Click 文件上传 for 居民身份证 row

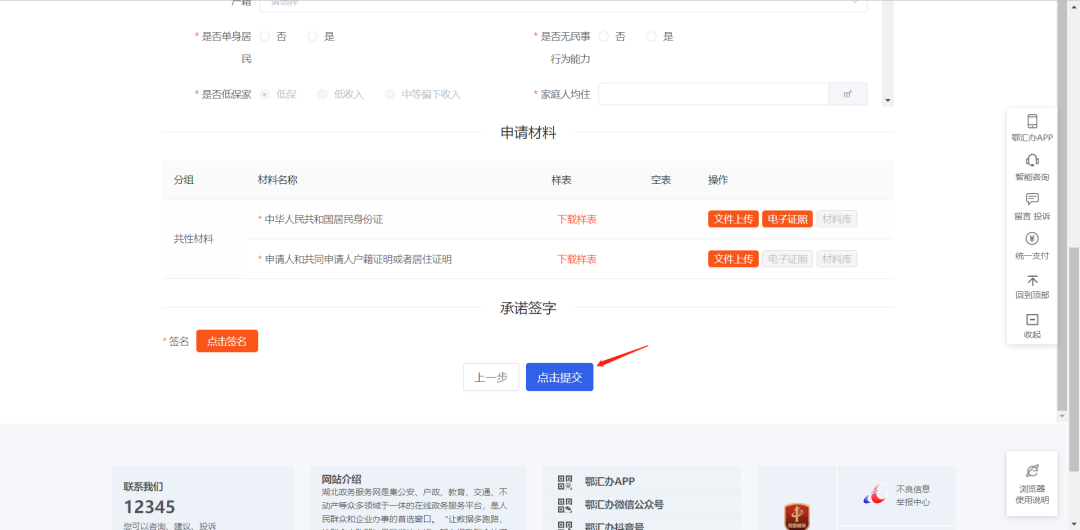(733, 219)
